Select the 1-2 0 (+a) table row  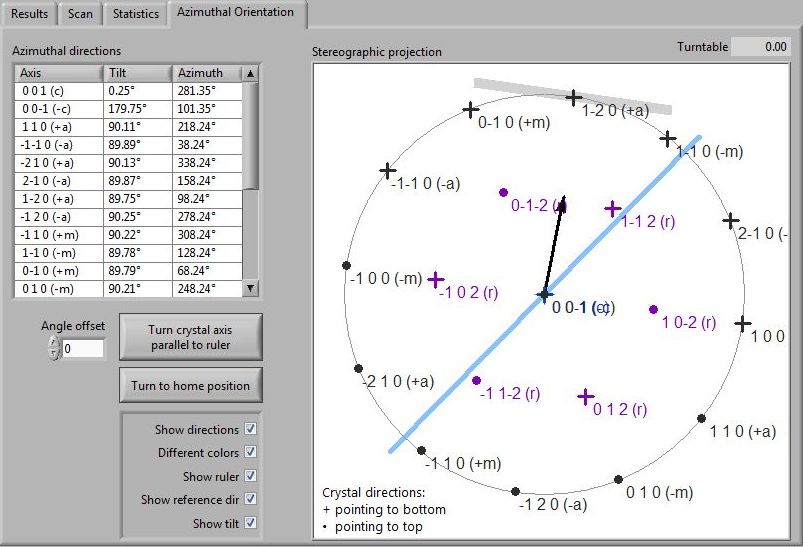pyautogui.click(x=129, y=199)
